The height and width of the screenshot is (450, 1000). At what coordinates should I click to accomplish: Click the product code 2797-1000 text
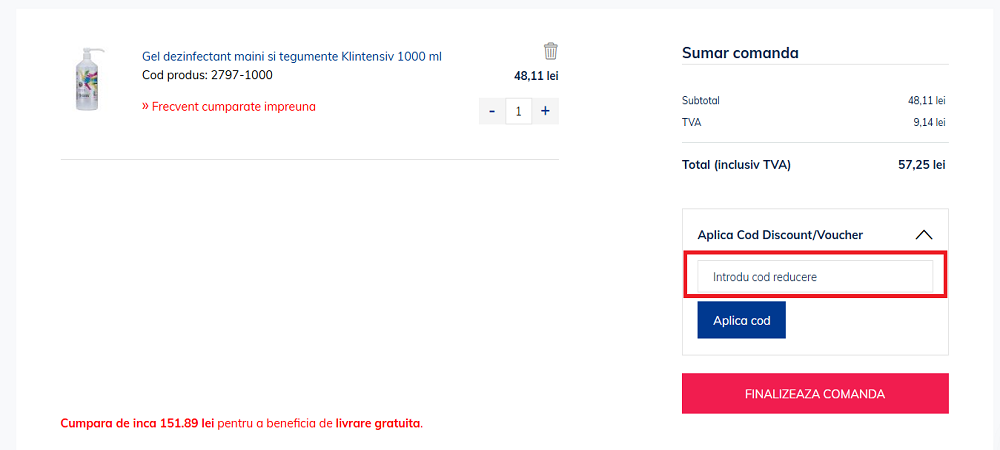point(207,75)
